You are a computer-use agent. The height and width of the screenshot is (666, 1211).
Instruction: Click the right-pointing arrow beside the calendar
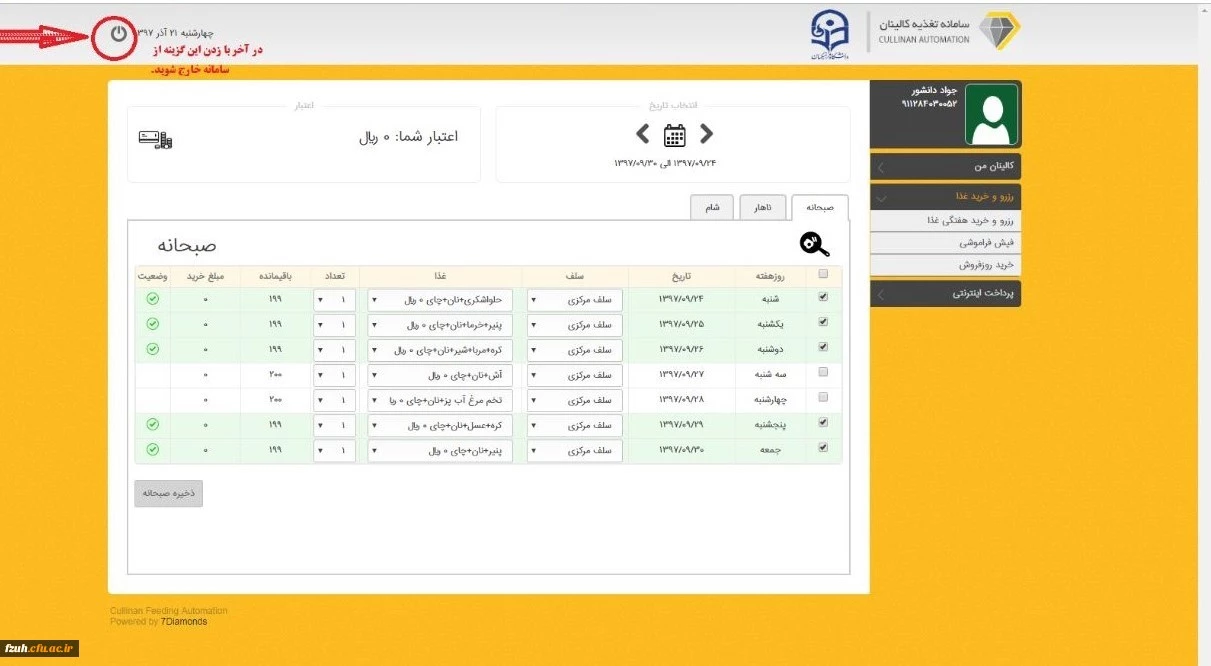[707, 134]
